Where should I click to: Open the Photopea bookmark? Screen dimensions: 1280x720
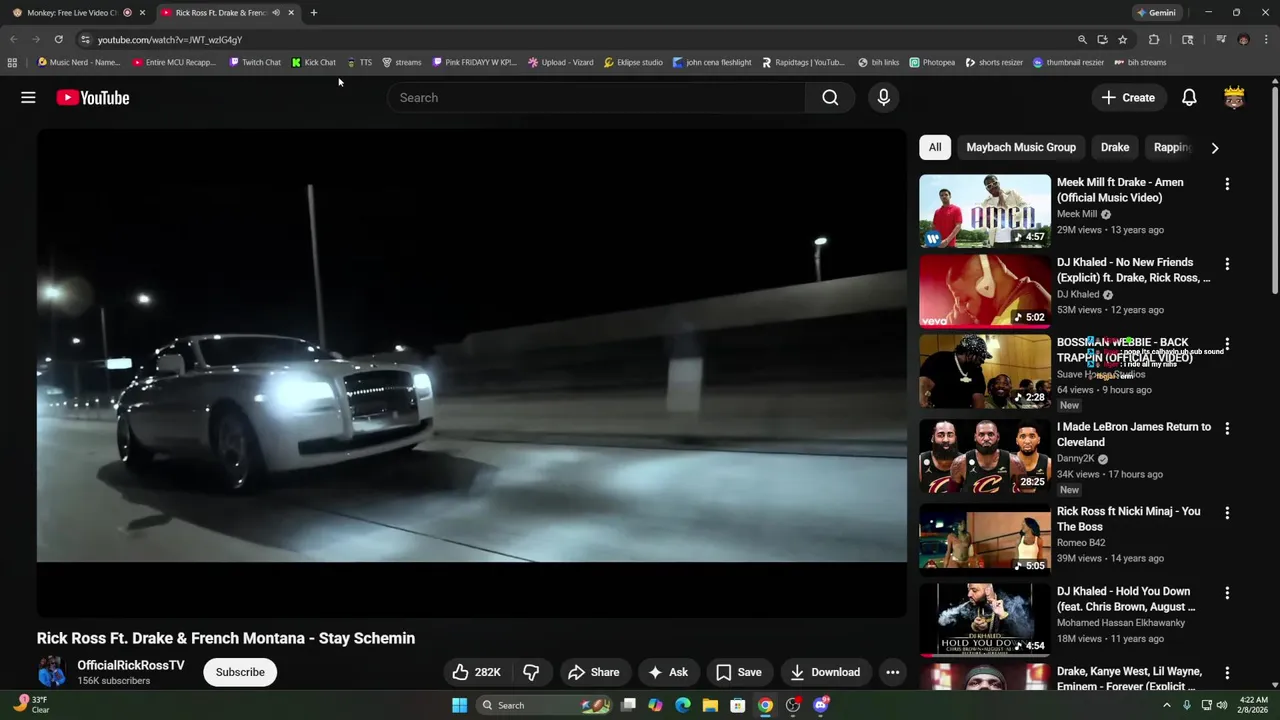(932, 62)
